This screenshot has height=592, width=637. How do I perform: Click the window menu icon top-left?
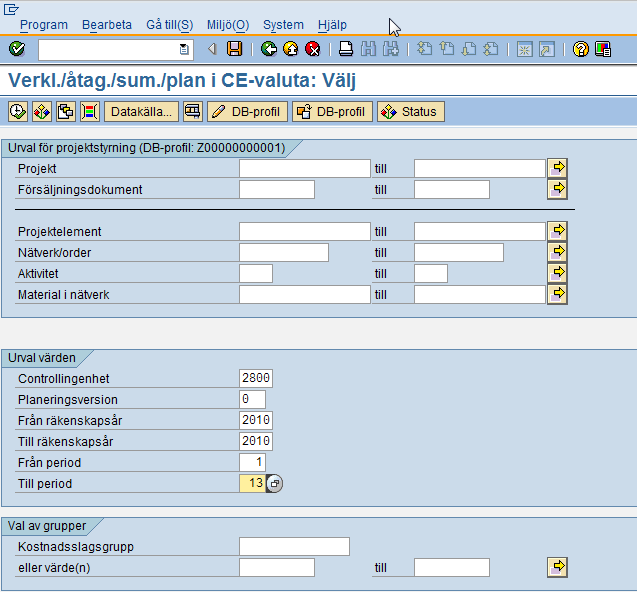coord(11,9)
